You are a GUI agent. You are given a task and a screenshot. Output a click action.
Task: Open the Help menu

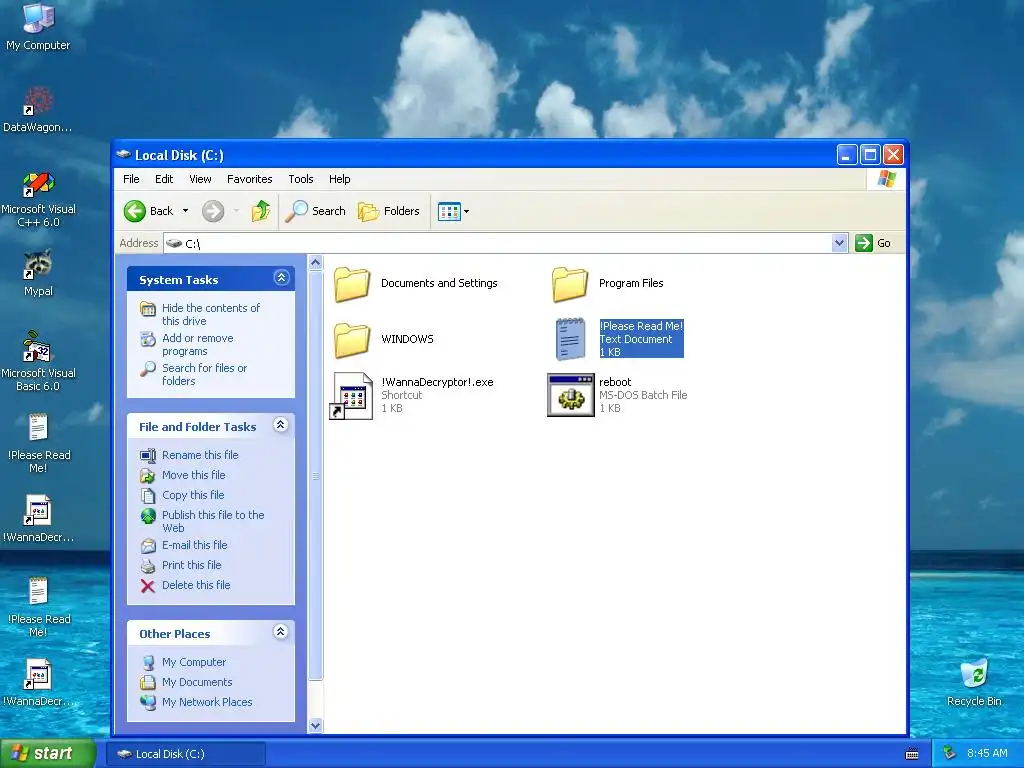340,179
